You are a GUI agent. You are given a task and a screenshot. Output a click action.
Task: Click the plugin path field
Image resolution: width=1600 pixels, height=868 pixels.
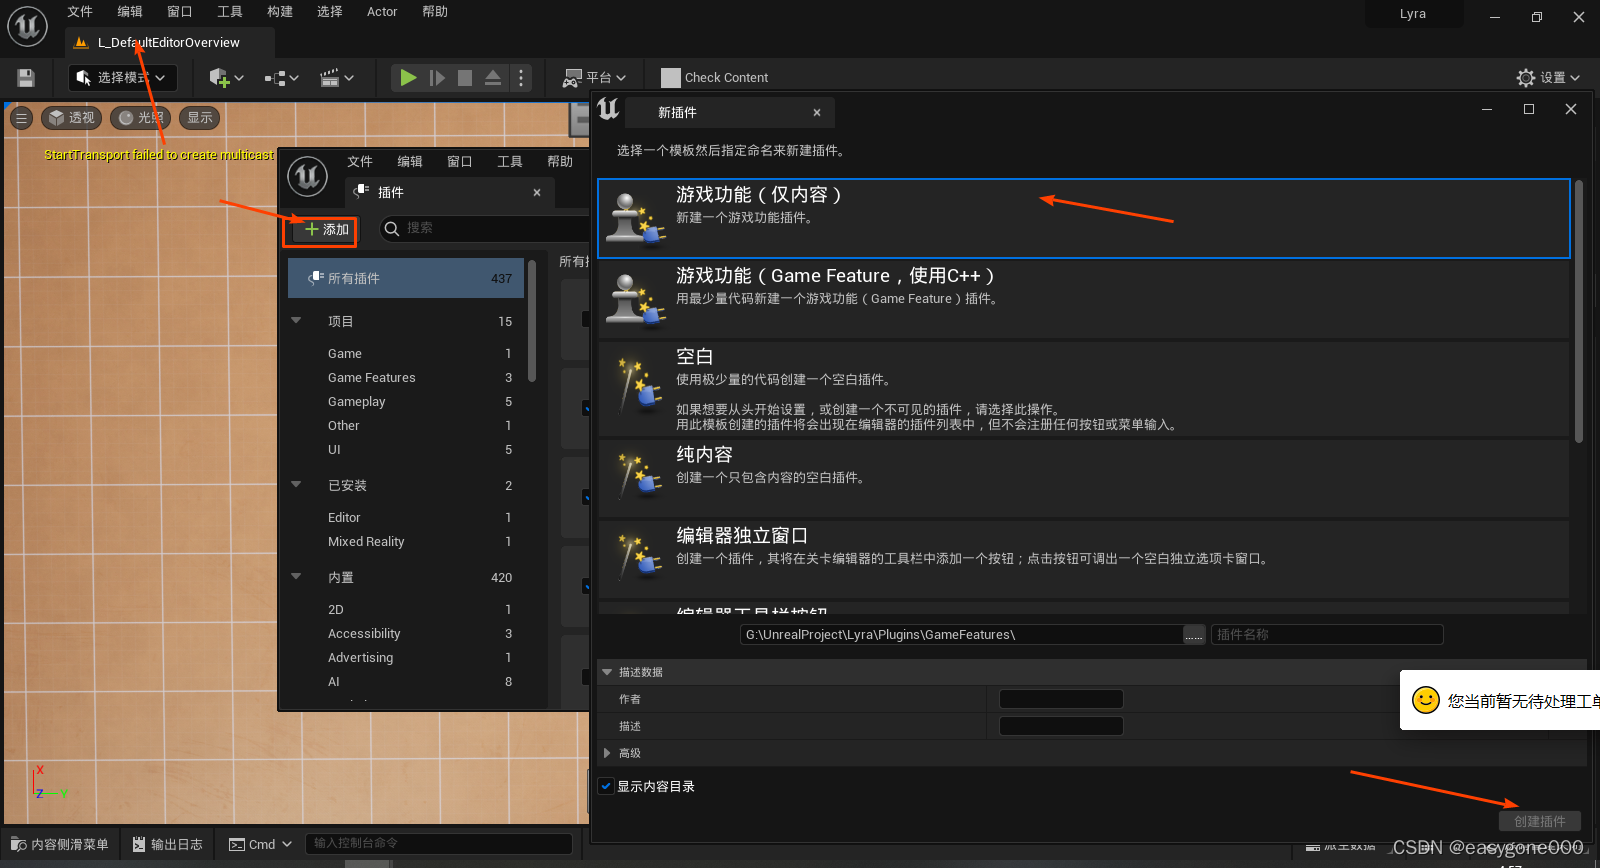pyautogui.click(x=961, y=635)
